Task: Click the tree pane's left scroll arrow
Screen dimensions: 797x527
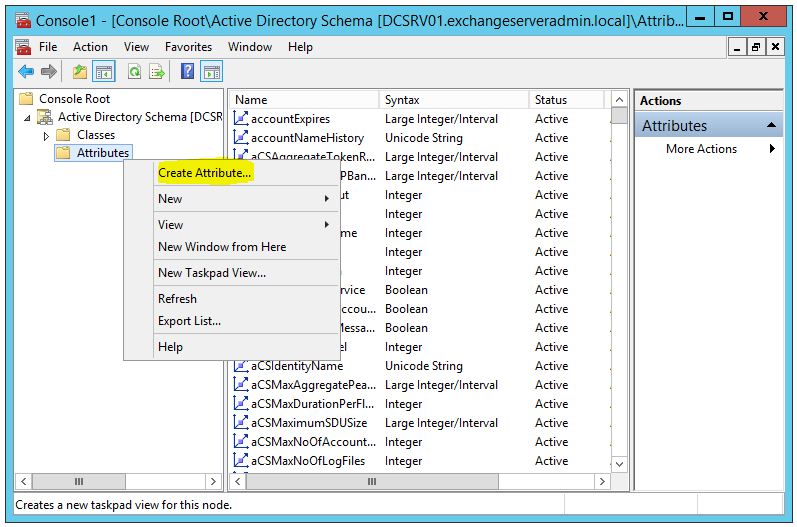Action: click(x=23, y=481)
